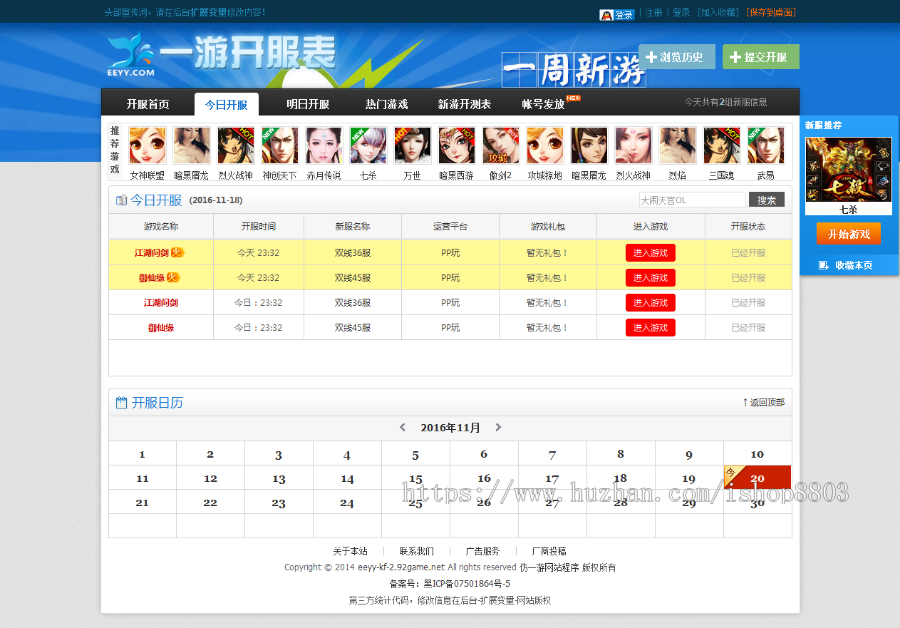
Task: Click the 2016年11月 calendar title
Action: [450, 427]
